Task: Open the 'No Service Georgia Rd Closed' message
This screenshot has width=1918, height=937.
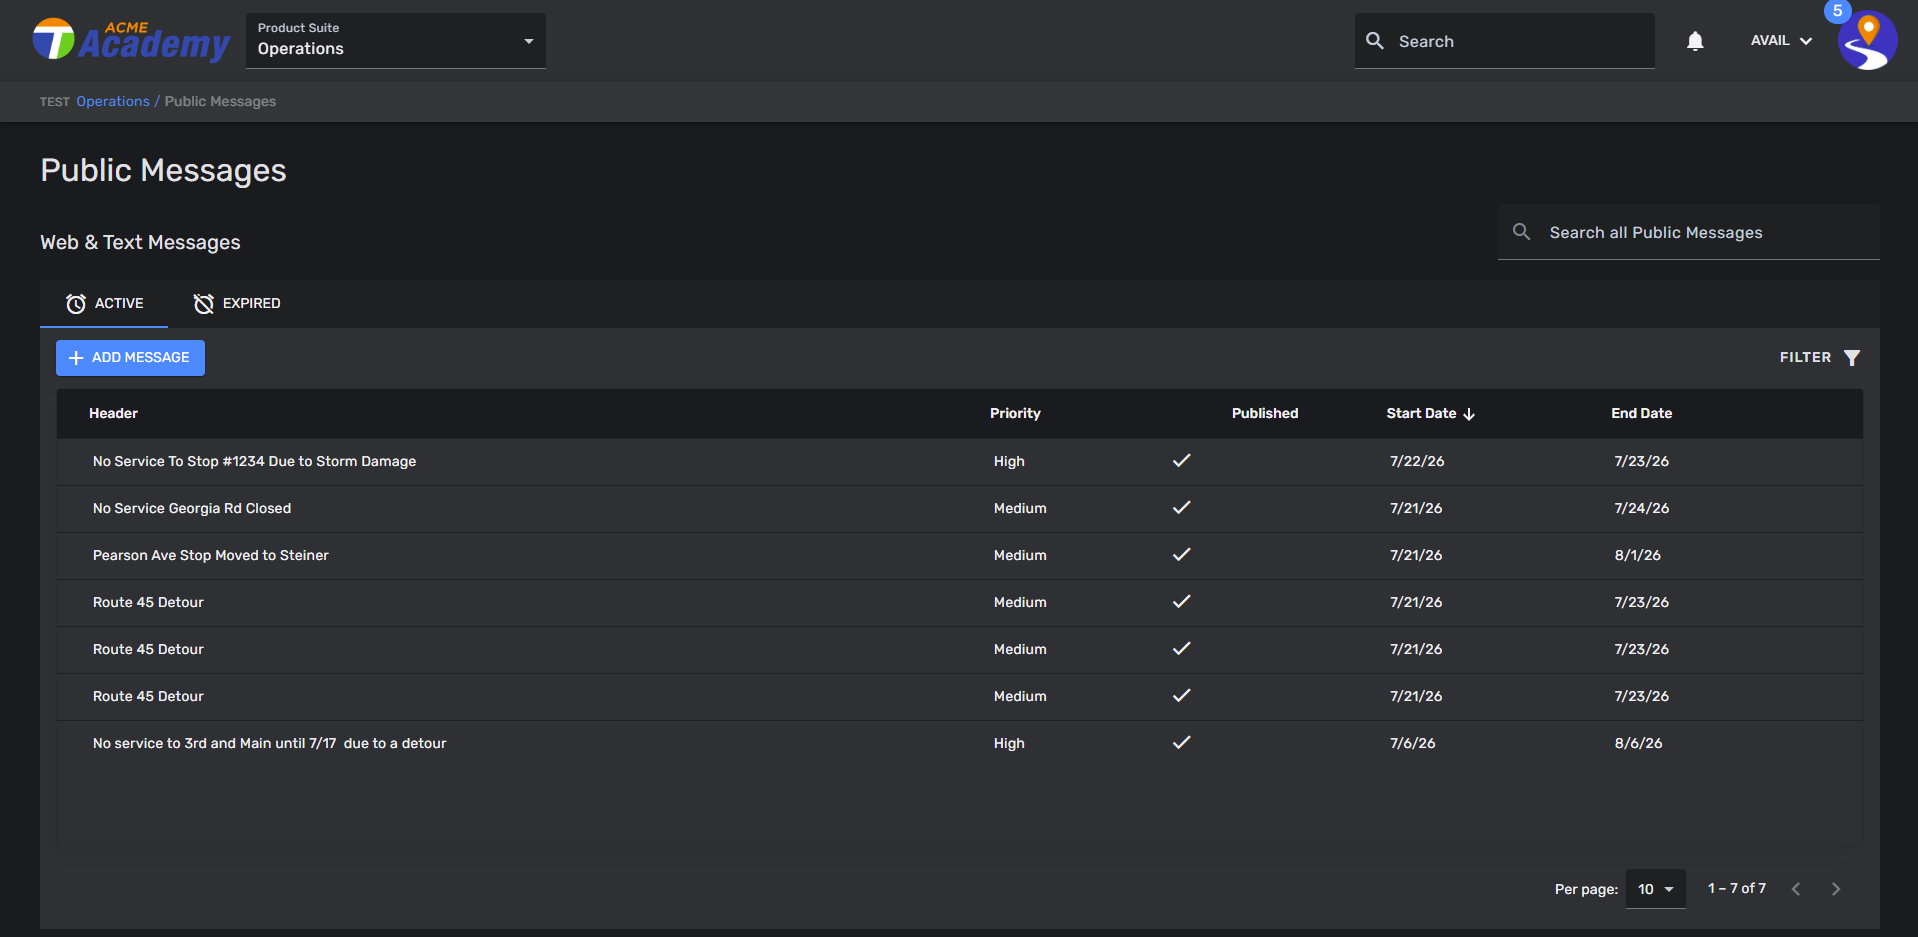Action: [192, 509]
